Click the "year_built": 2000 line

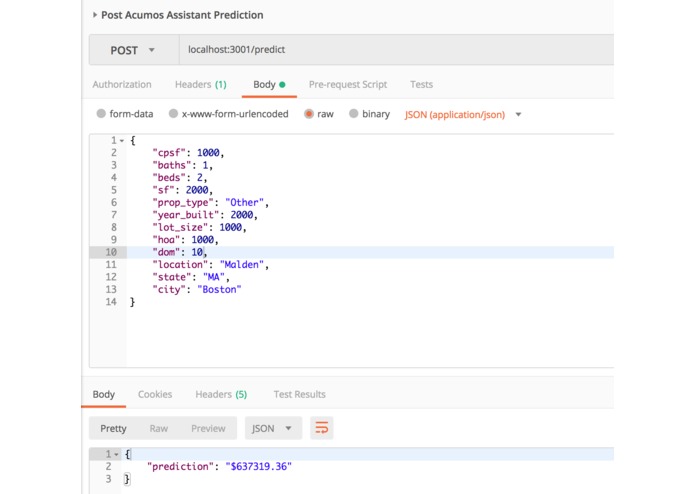[205, 215]
